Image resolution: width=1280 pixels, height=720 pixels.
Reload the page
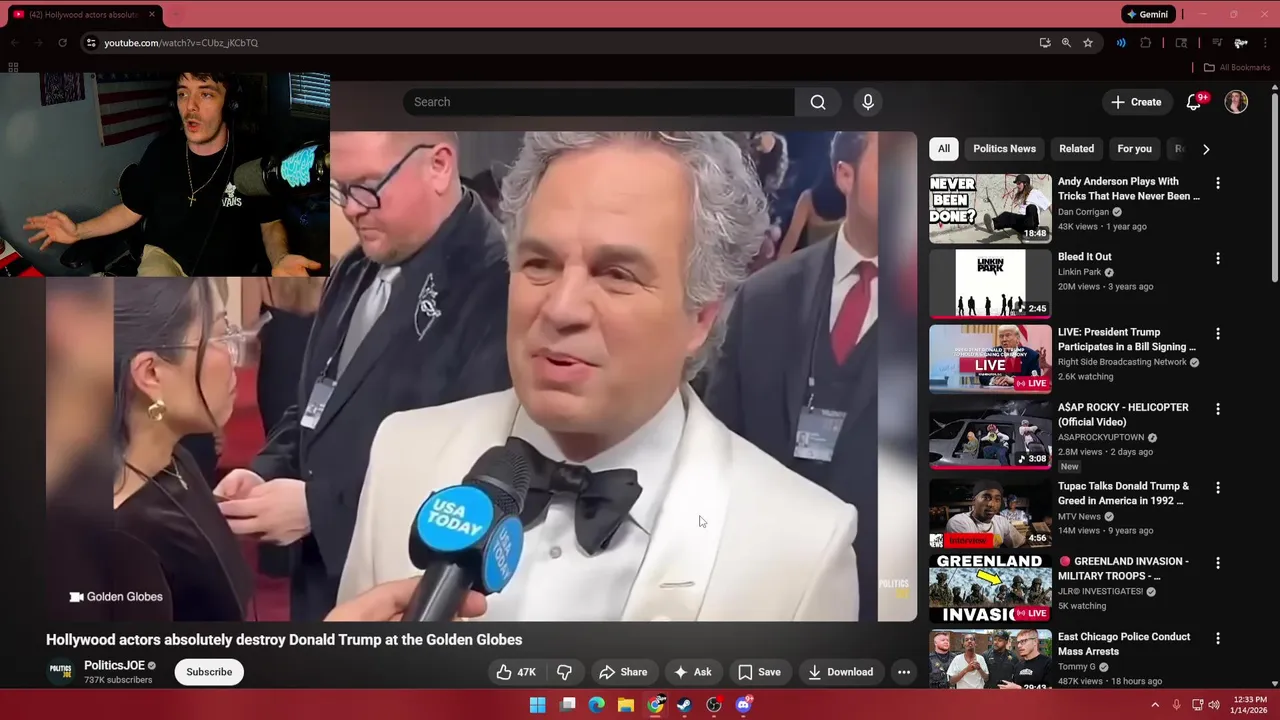62,43
